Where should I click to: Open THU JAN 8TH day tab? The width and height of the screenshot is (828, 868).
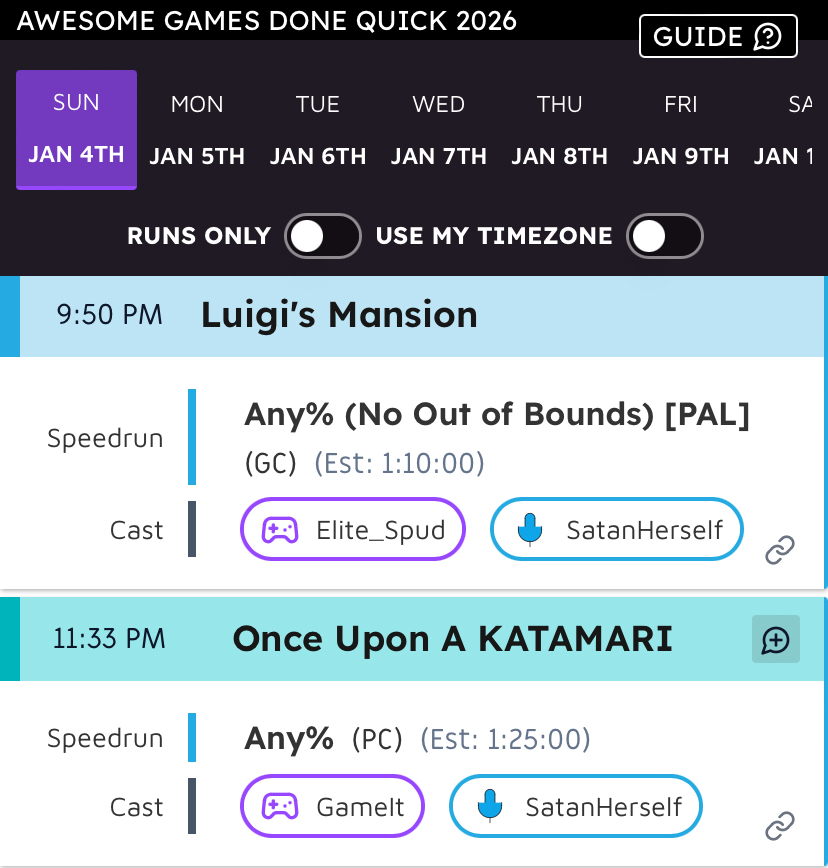click(559, 130)
